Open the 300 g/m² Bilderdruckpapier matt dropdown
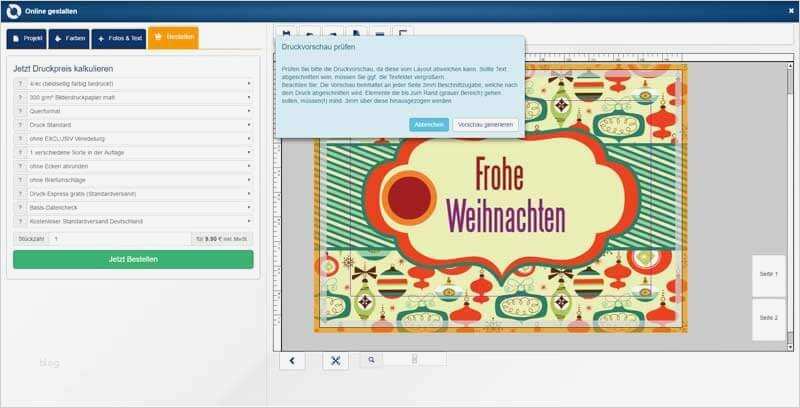 point(139,97)
